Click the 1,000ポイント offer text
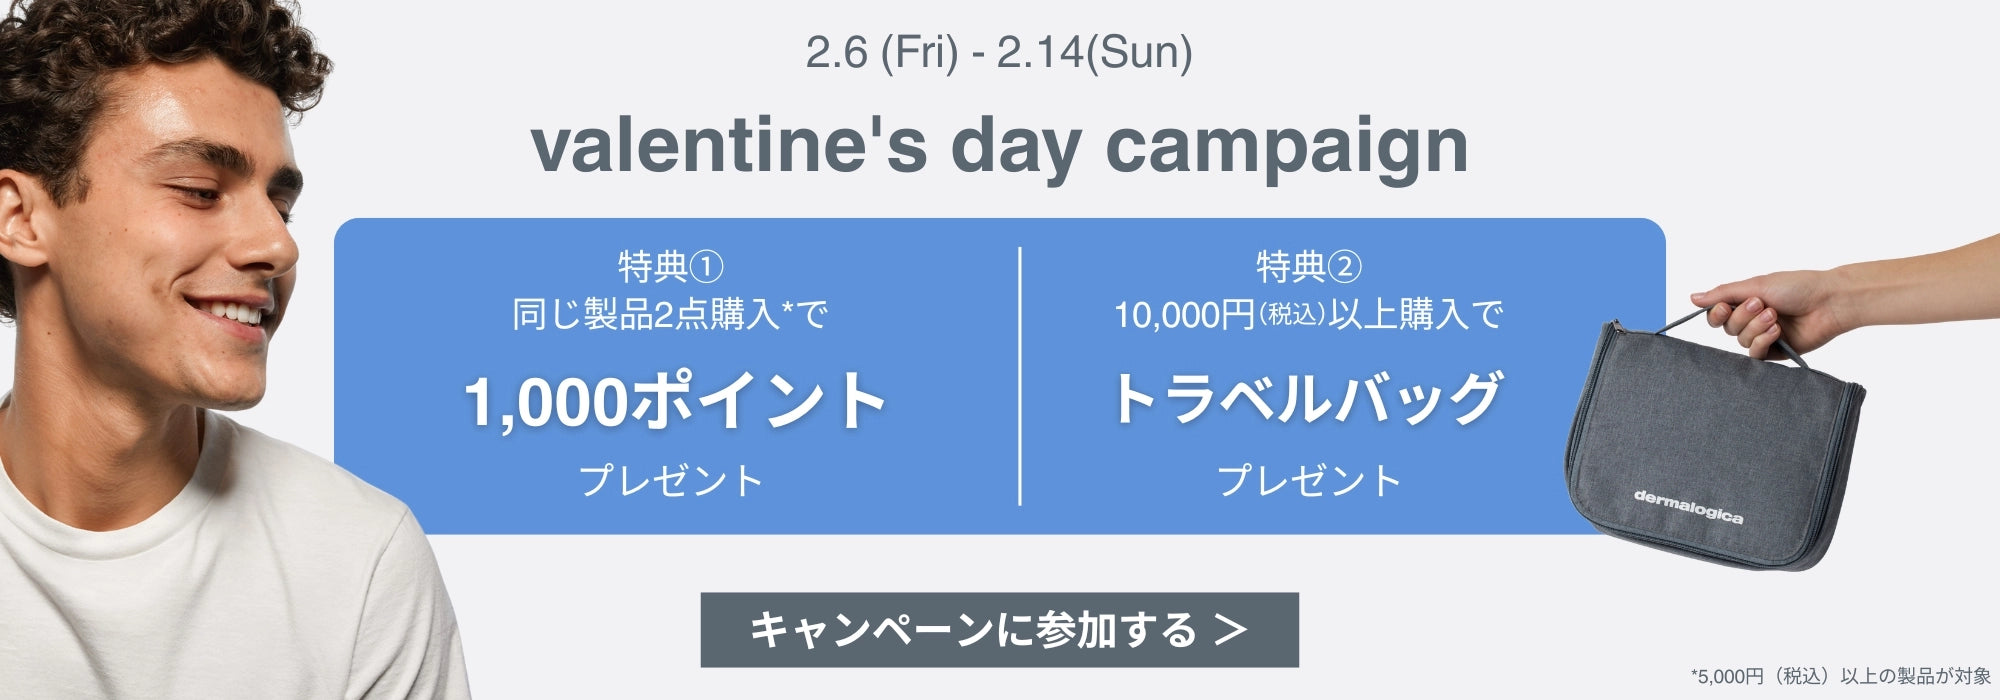Screen dimensions: 2000x700 [x=675, y=401]
